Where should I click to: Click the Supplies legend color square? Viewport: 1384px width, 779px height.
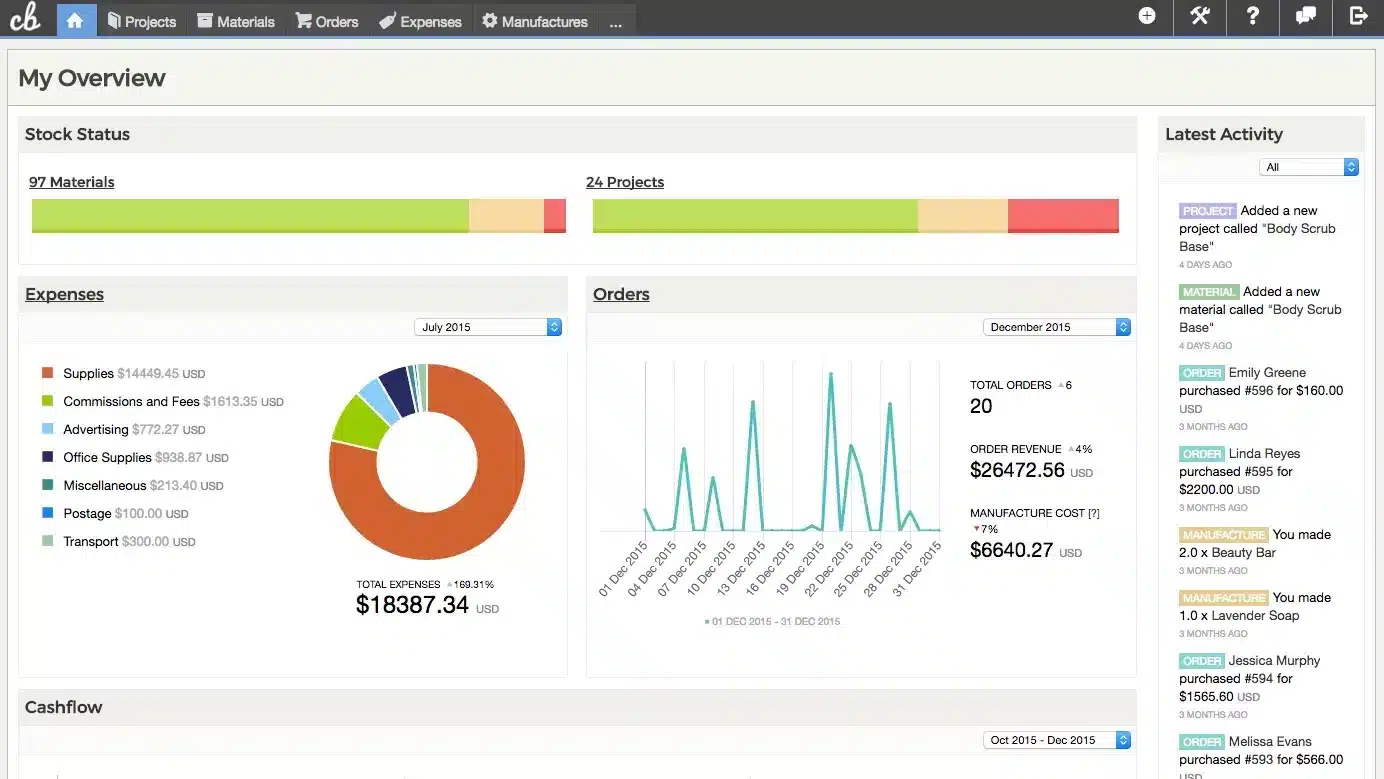pos(47,373)
